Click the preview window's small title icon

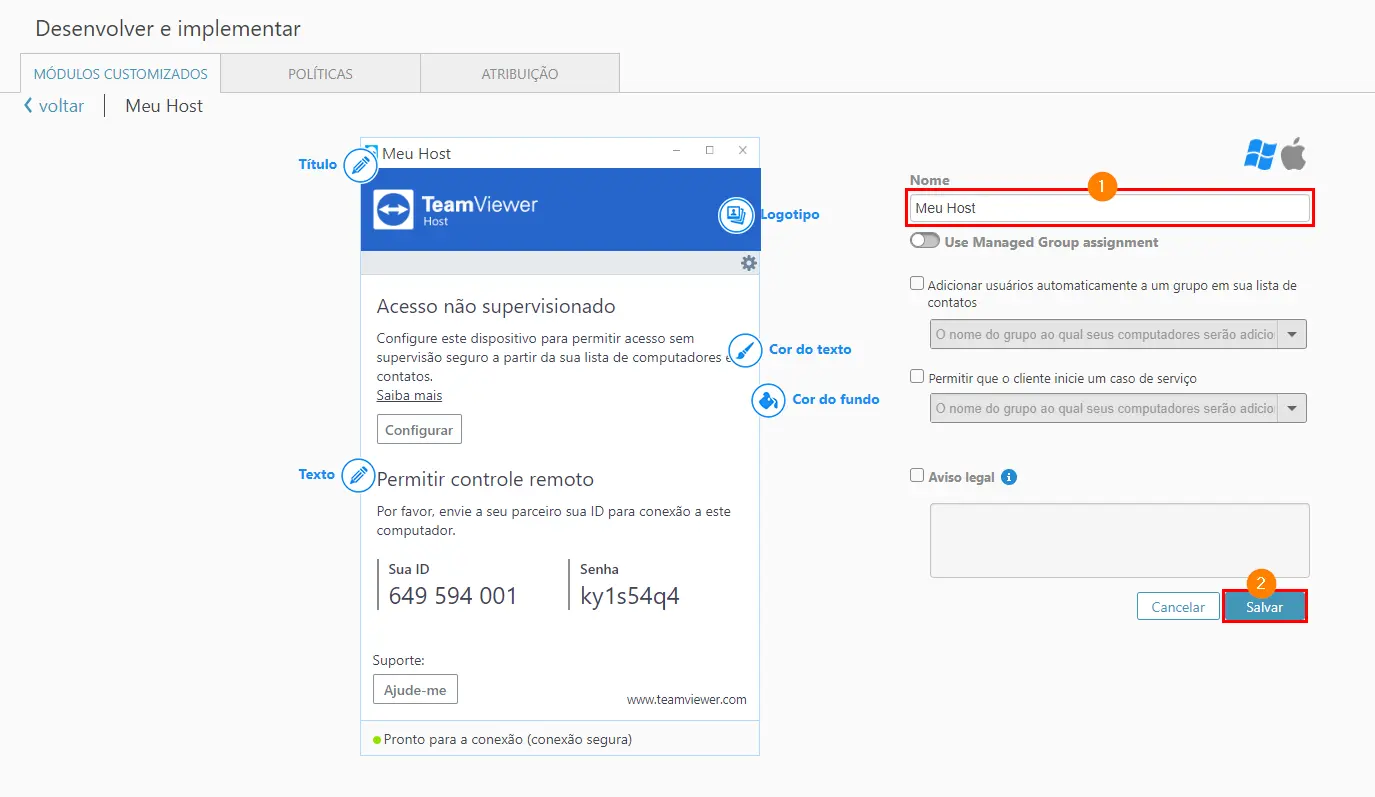coord(370,152)
